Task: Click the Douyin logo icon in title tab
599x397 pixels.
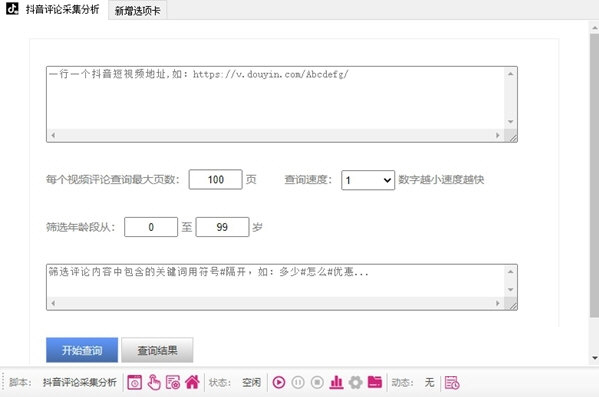Action: point(12,9)
